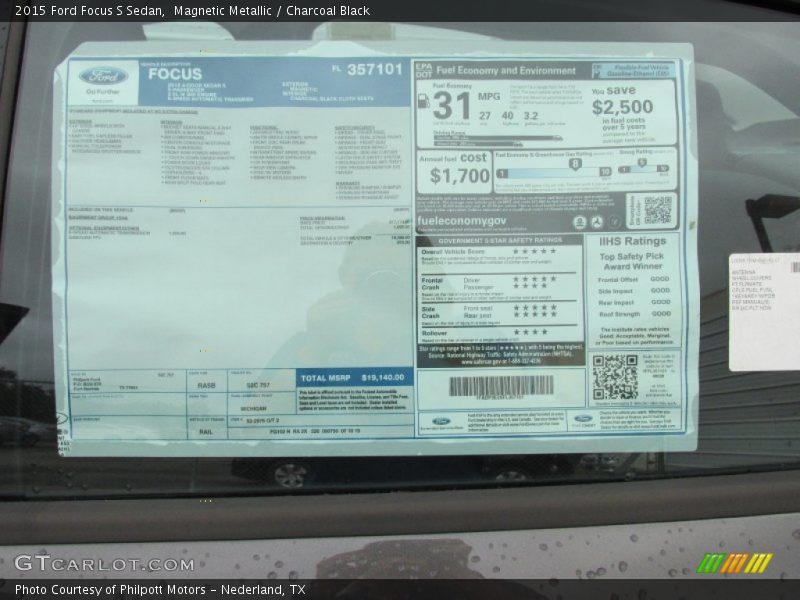Click the TOTAL MSRP $19,140.00 box

pyautogui.click(x=354, y=378)
